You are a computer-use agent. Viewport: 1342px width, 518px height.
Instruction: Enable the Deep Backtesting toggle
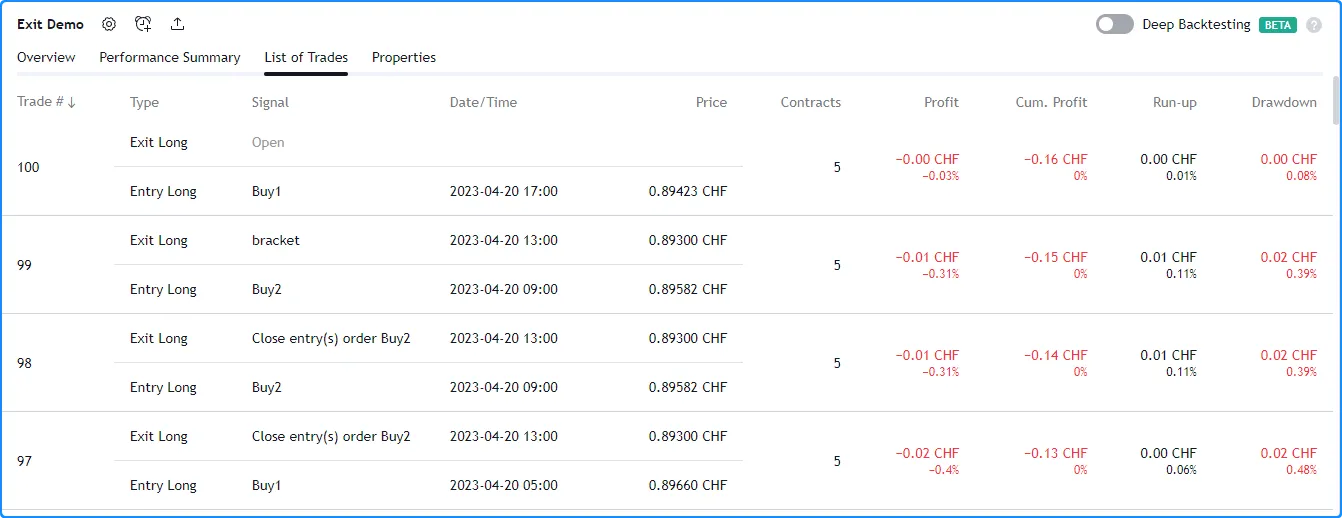tap(1114, 25)
